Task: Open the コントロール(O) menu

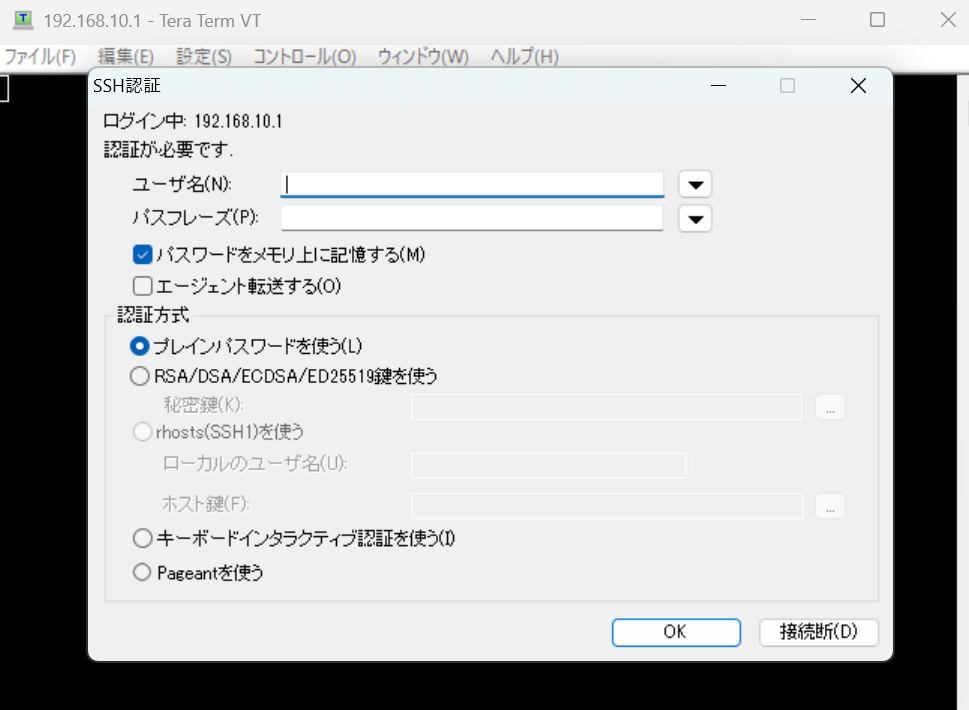Action: [305, 57]
